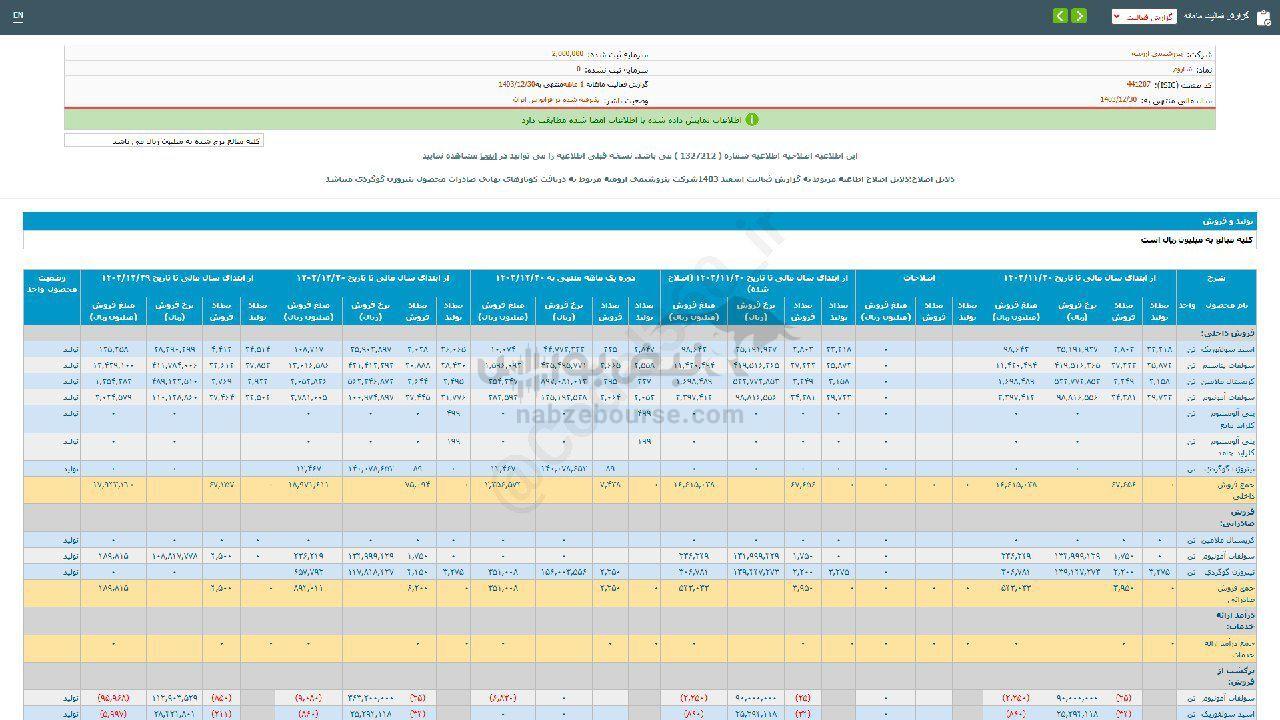
Task: Click the green info icon in confirmation banner
Action: click(752, 119)
